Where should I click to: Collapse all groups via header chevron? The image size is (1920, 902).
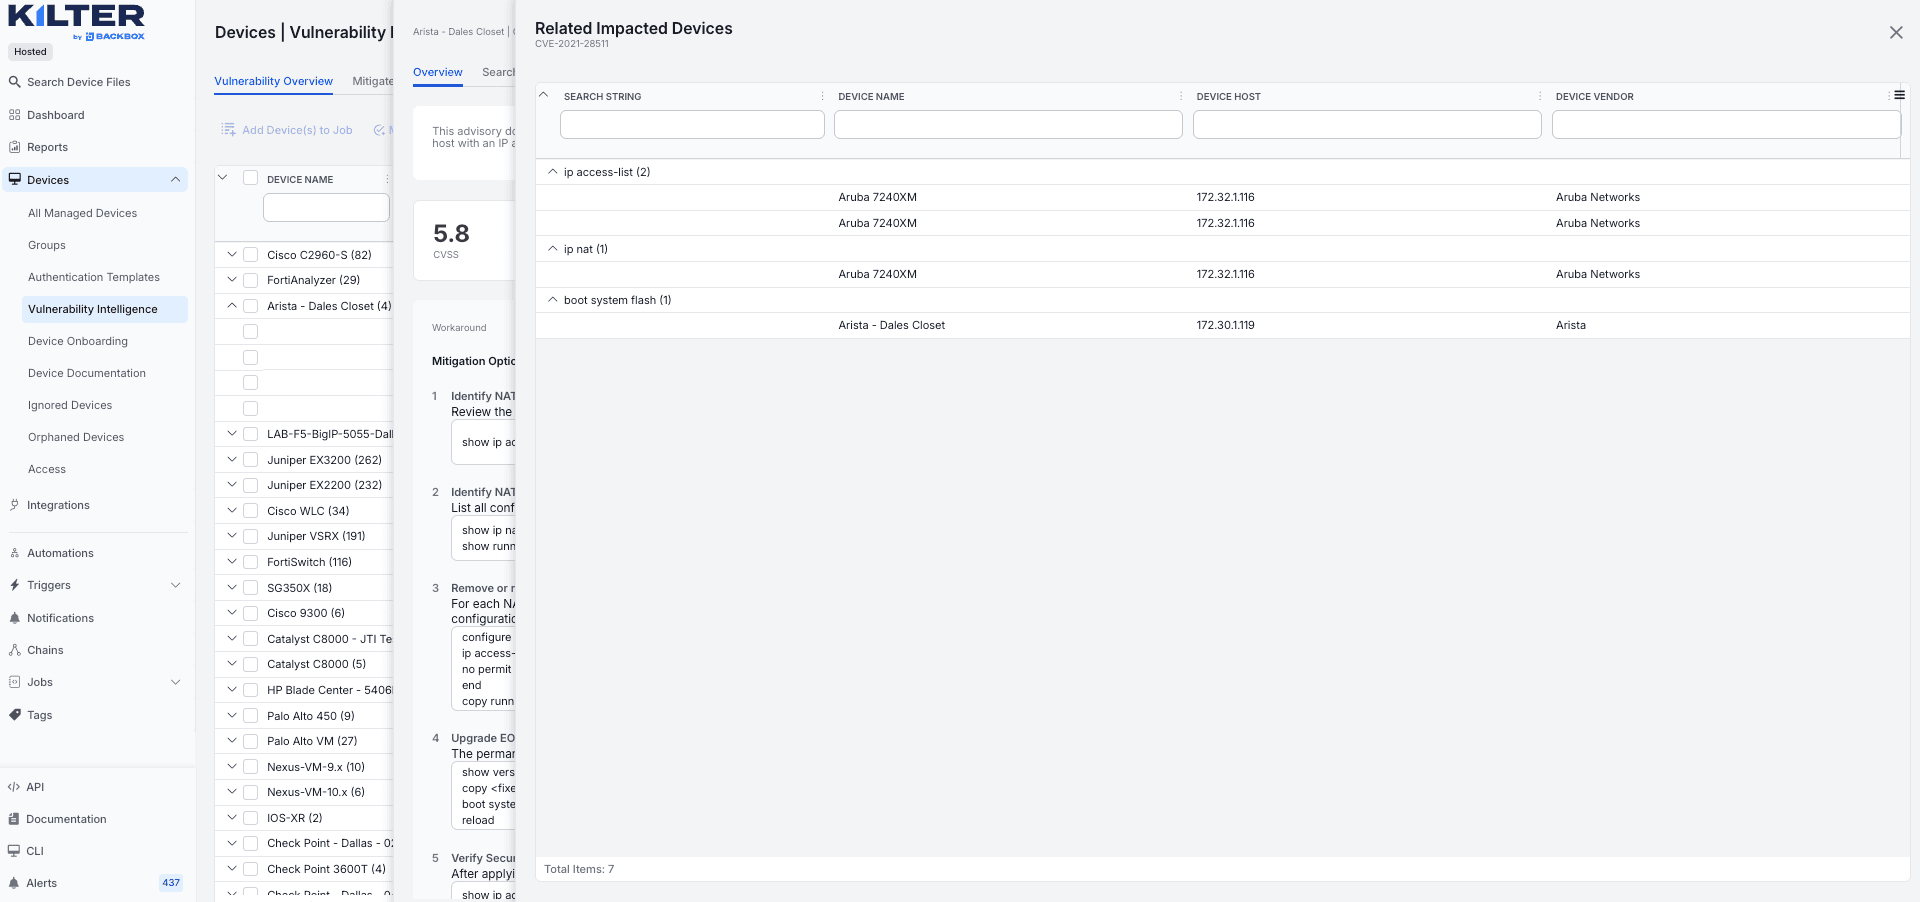pos(544,95)
